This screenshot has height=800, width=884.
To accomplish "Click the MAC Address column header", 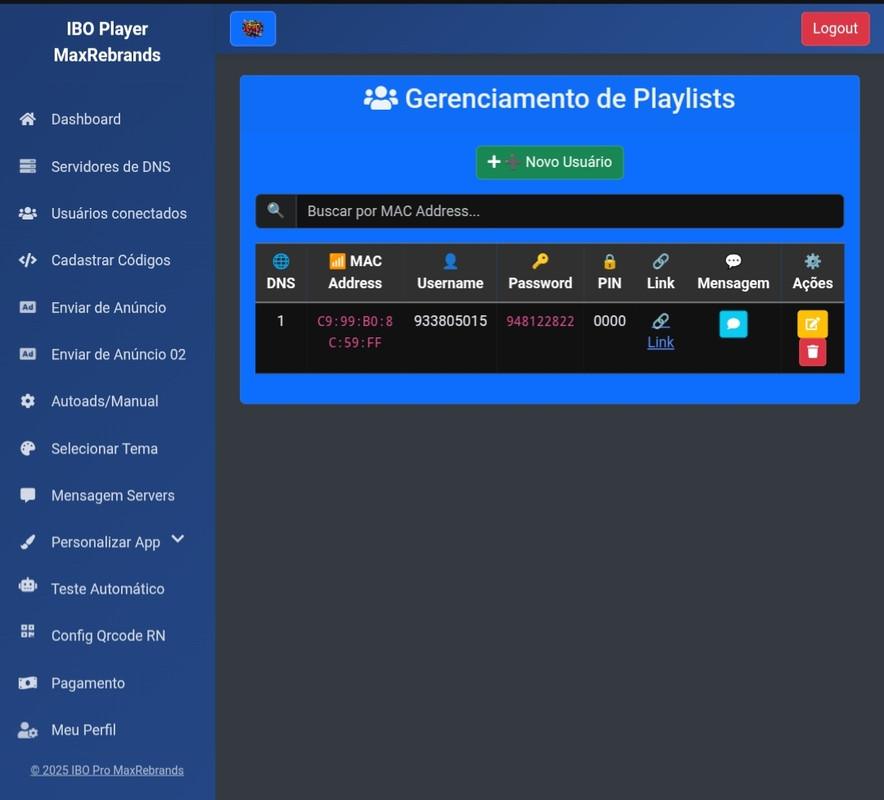I will (x=355, y=272).
